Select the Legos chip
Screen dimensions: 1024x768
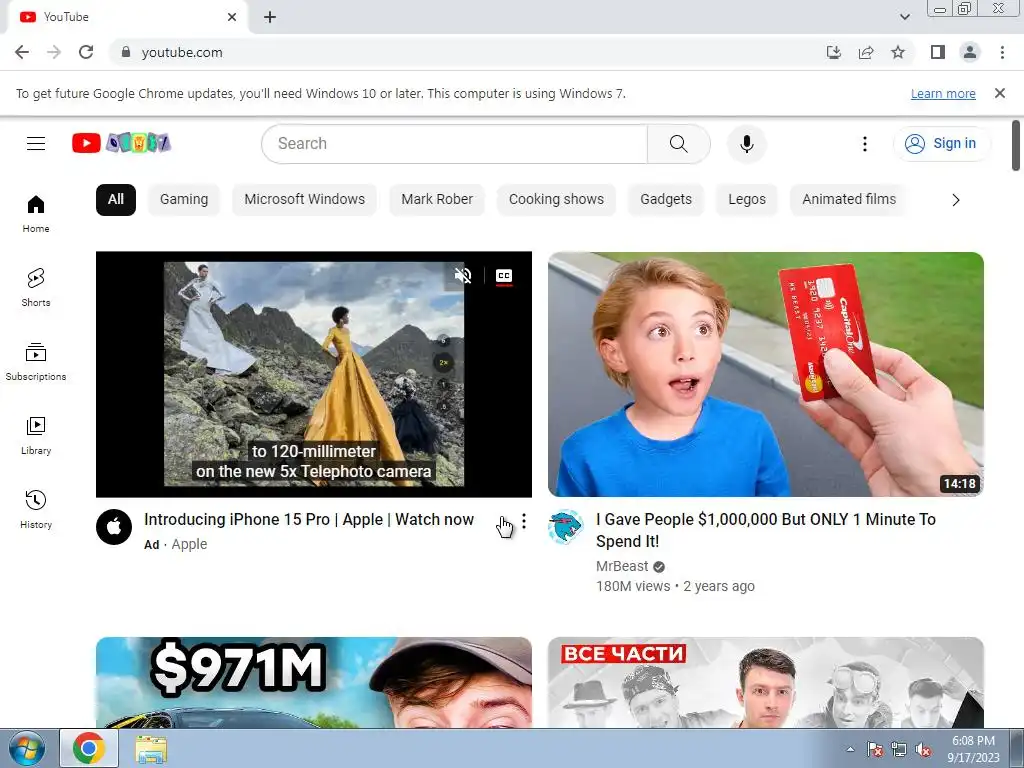[747, 199]
